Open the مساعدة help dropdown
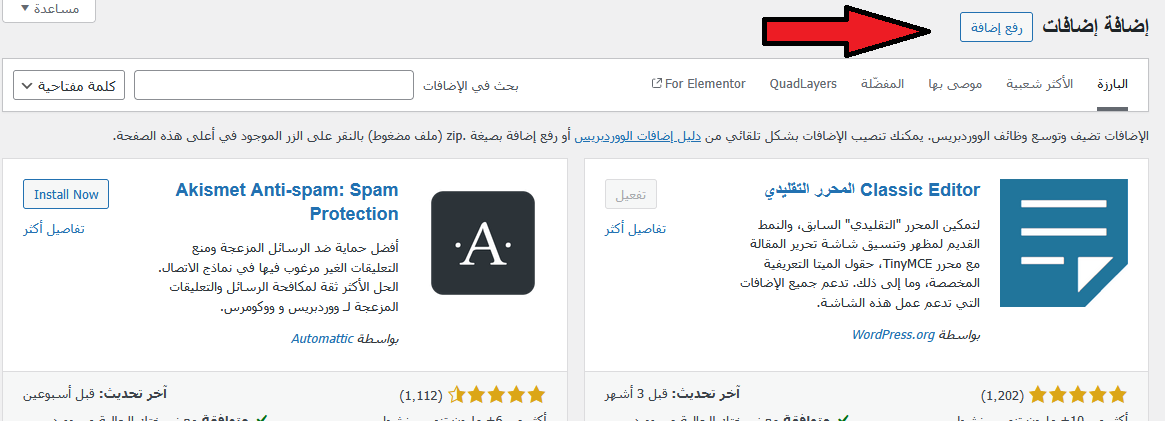This screenshot has width=1165, height=421. tap(48, 10)
